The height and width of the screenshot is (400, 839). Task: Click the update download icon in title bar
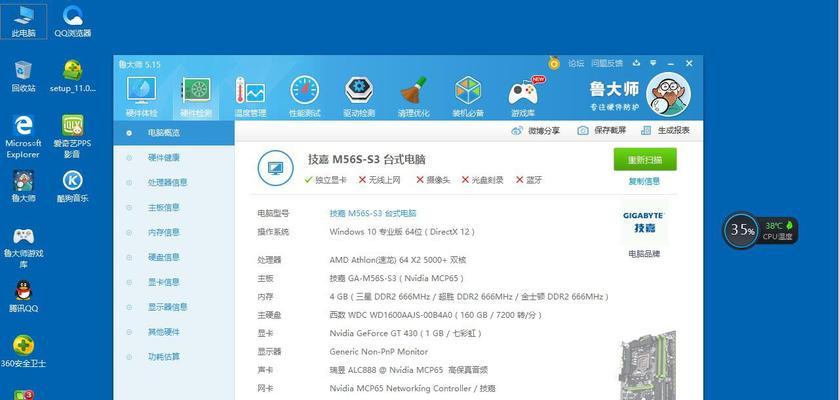coord(636,63)
